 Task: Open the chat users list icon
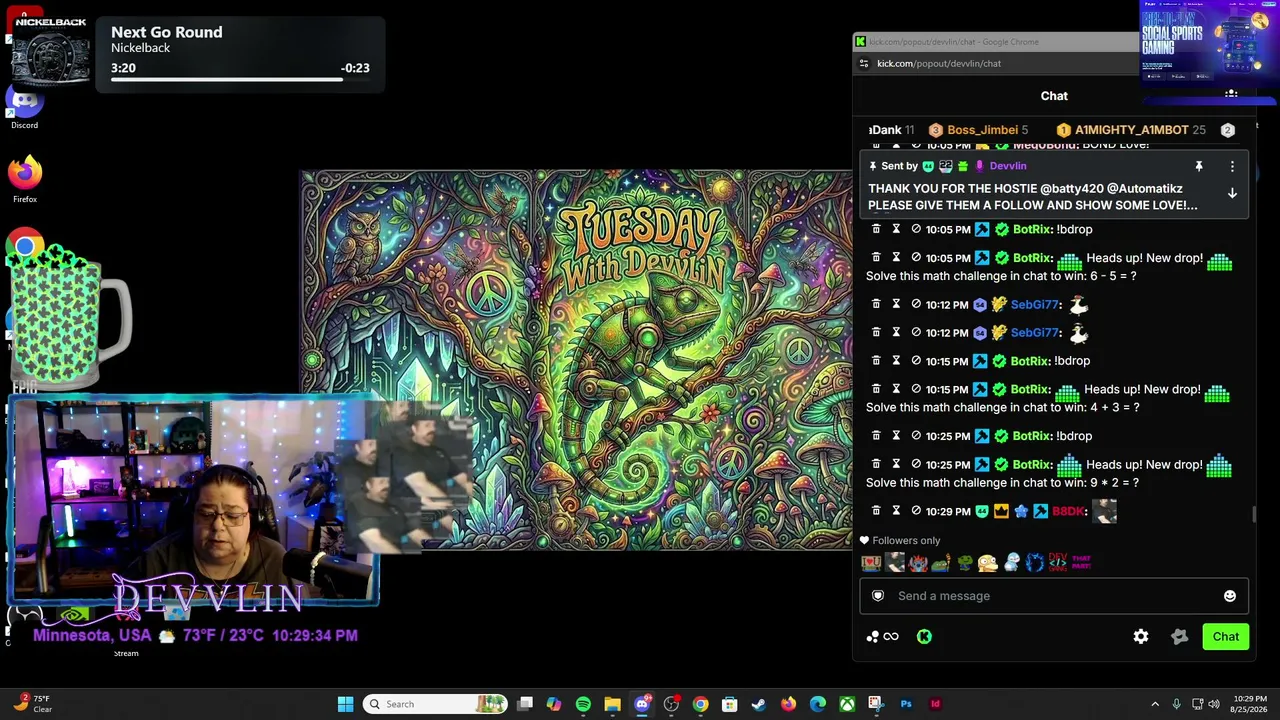1231,96
